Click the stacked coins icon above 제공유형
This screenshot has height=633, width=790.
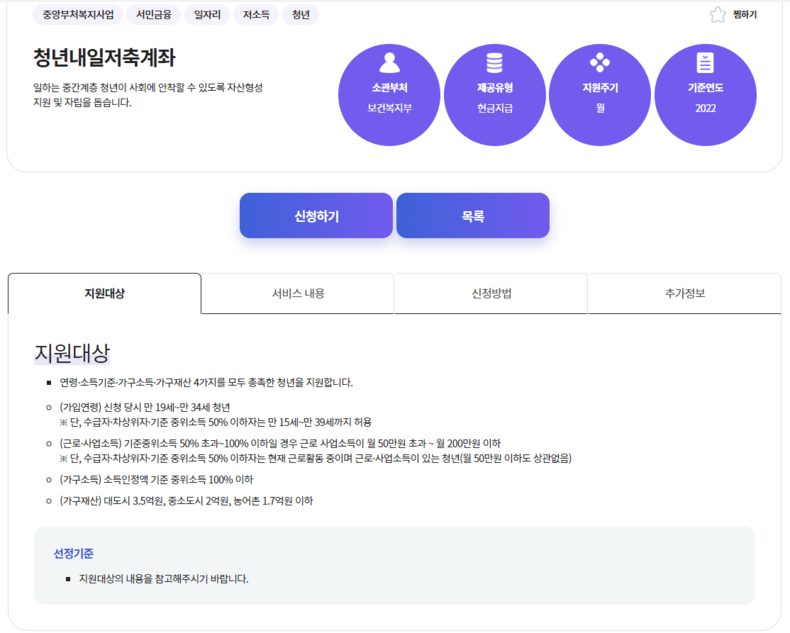tap(494, 63)
